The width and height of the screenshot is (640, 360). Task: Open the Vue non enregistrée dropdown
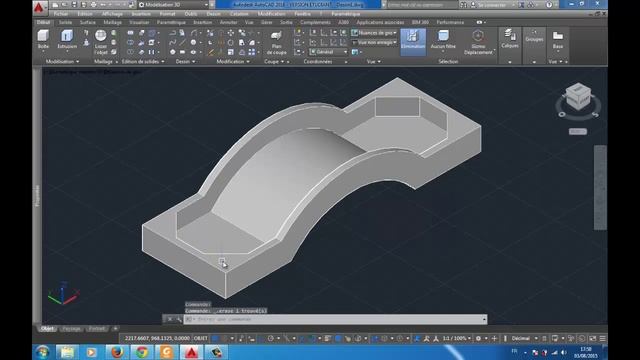374,42
